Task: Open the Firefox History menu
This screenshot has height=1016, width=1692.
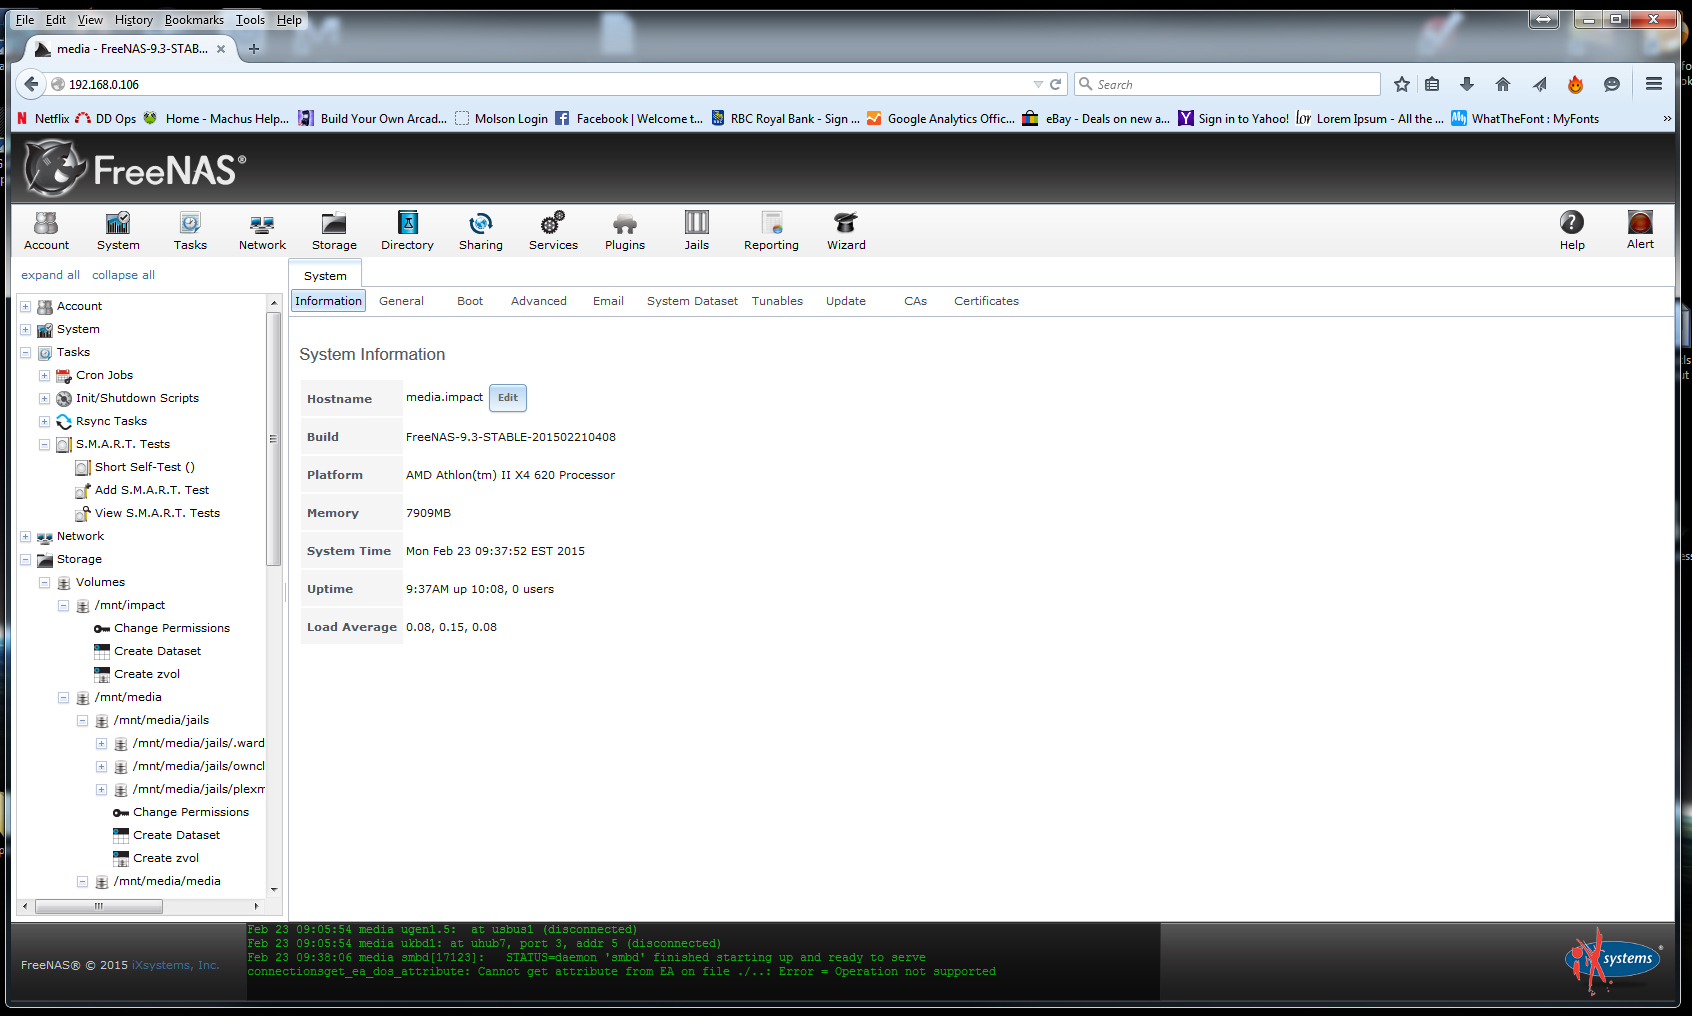Action: coord(134,20)
